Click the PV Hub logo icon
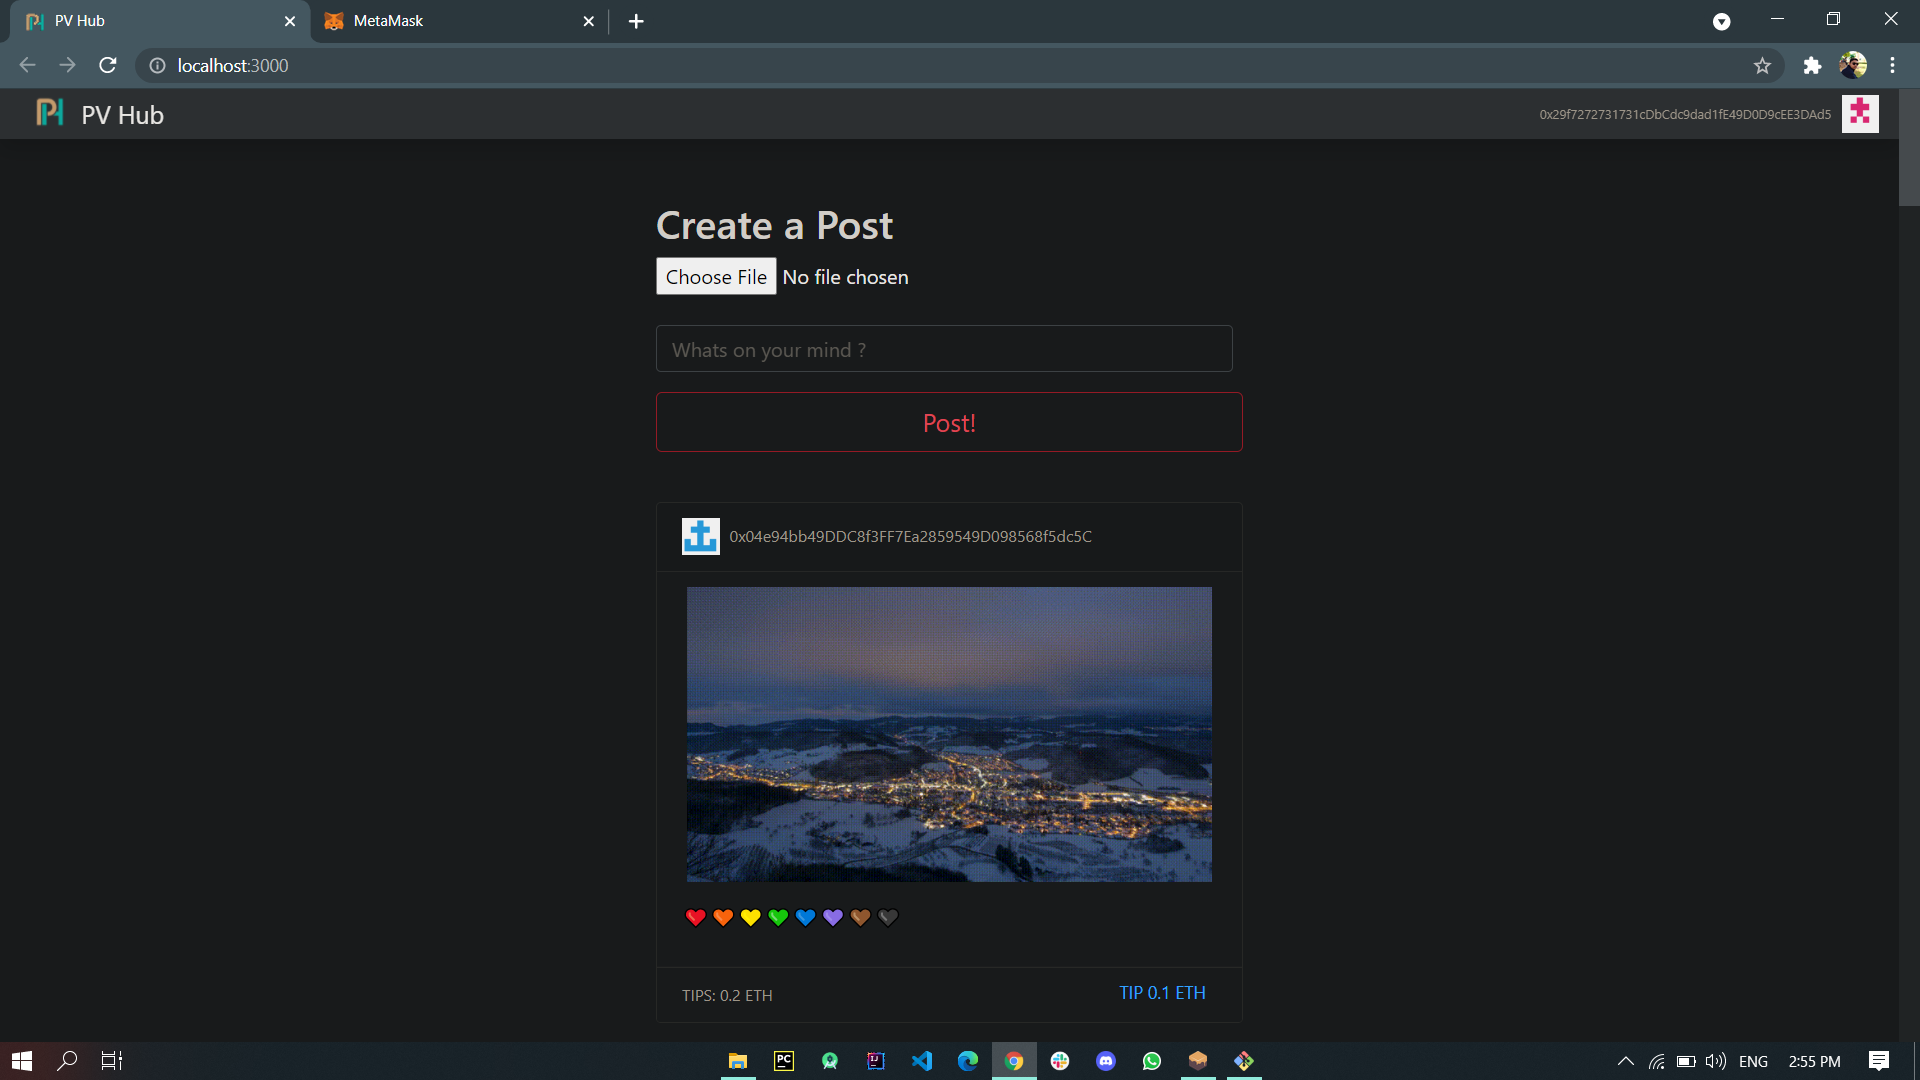This screenshot has width=1920, height=1080. [x=49, y=113]
